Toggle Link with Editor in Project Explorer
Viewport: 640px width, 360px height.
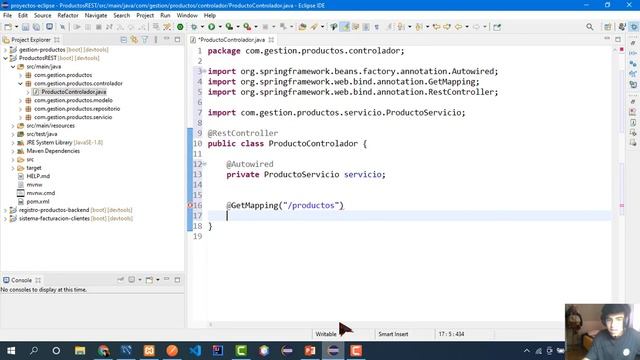[134, 40]
